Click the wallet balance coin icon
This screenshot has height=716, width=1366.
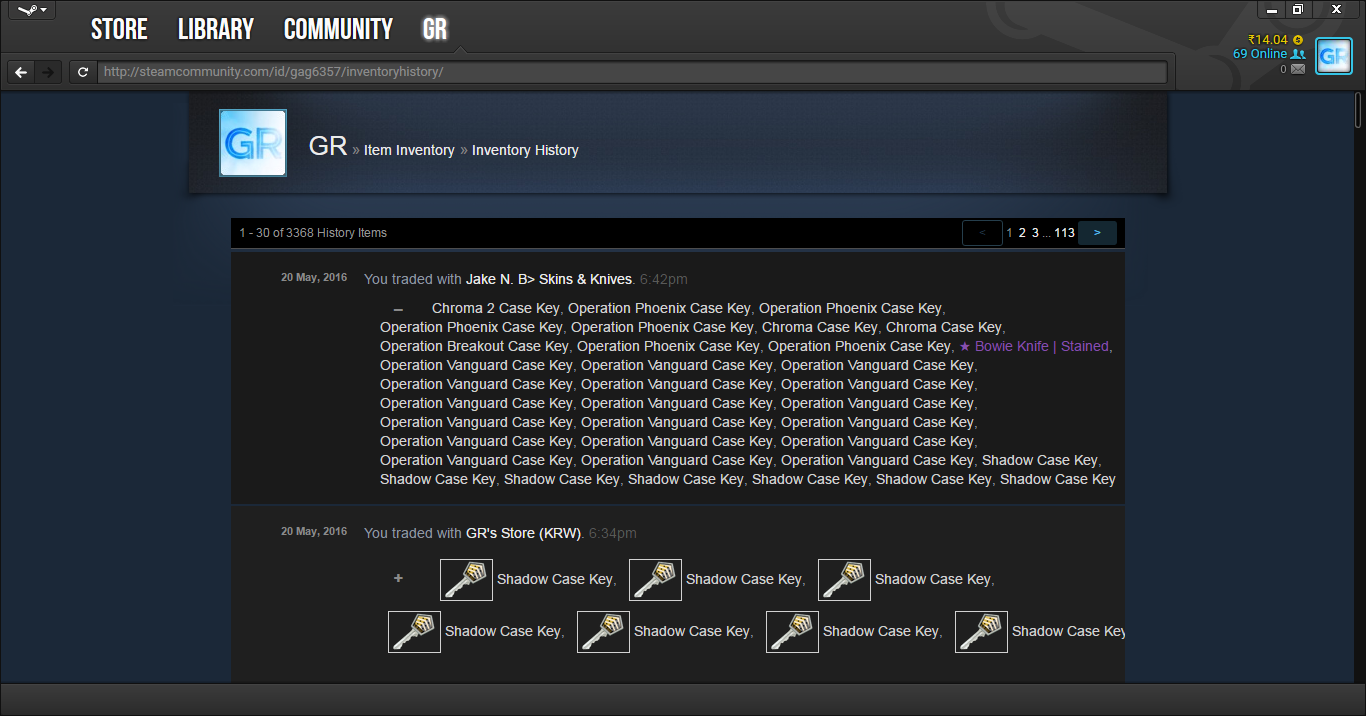[1298, 40]
